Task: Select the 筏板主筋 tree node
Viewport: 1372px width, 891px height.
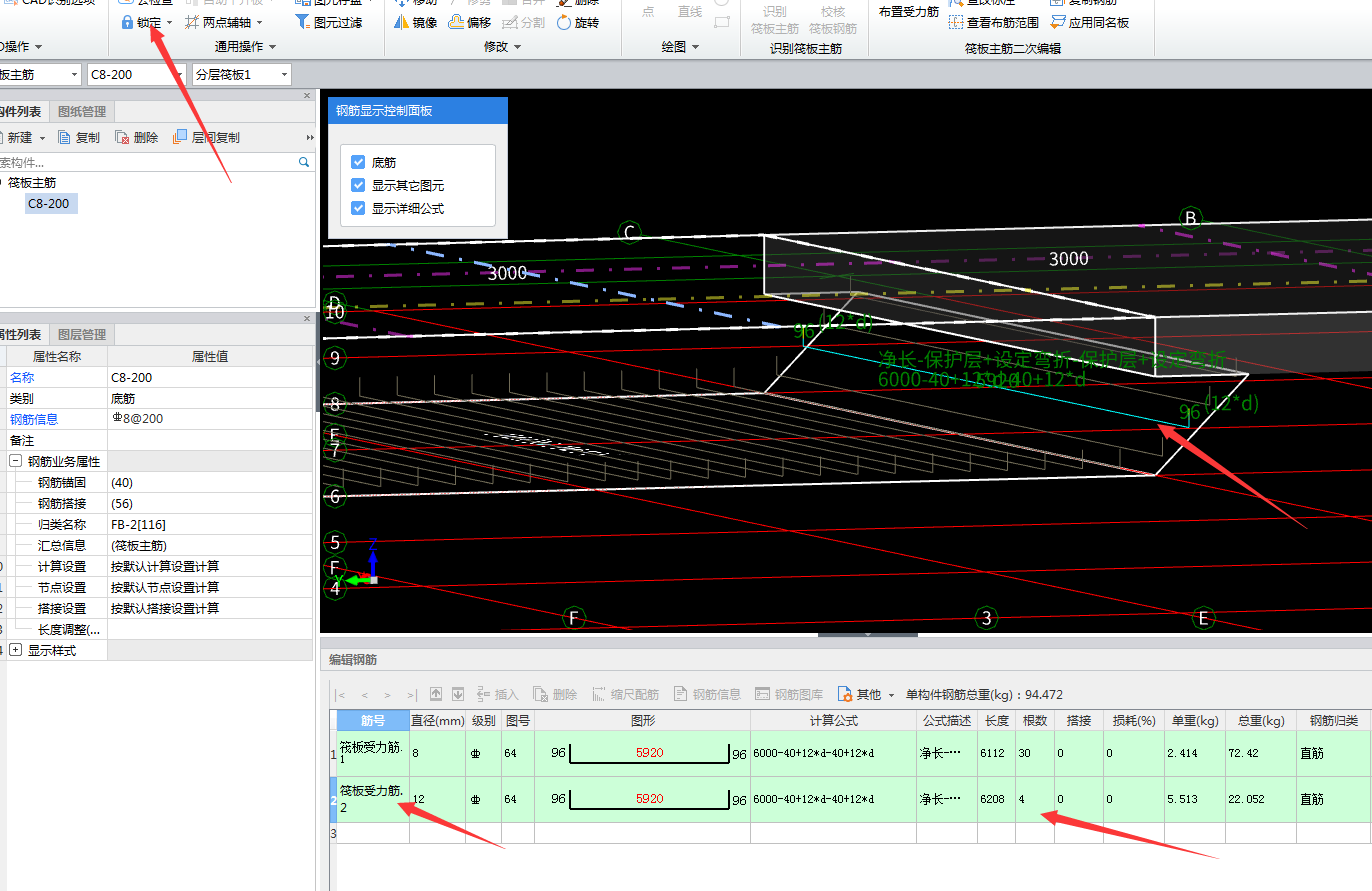Action: click(32, 182)
